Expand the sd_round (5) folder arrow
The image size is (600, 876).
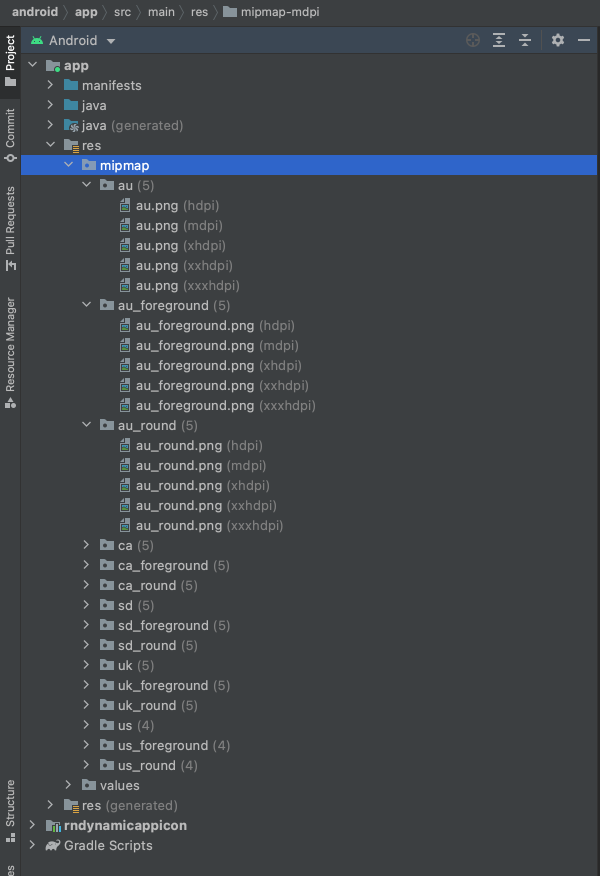87,645
